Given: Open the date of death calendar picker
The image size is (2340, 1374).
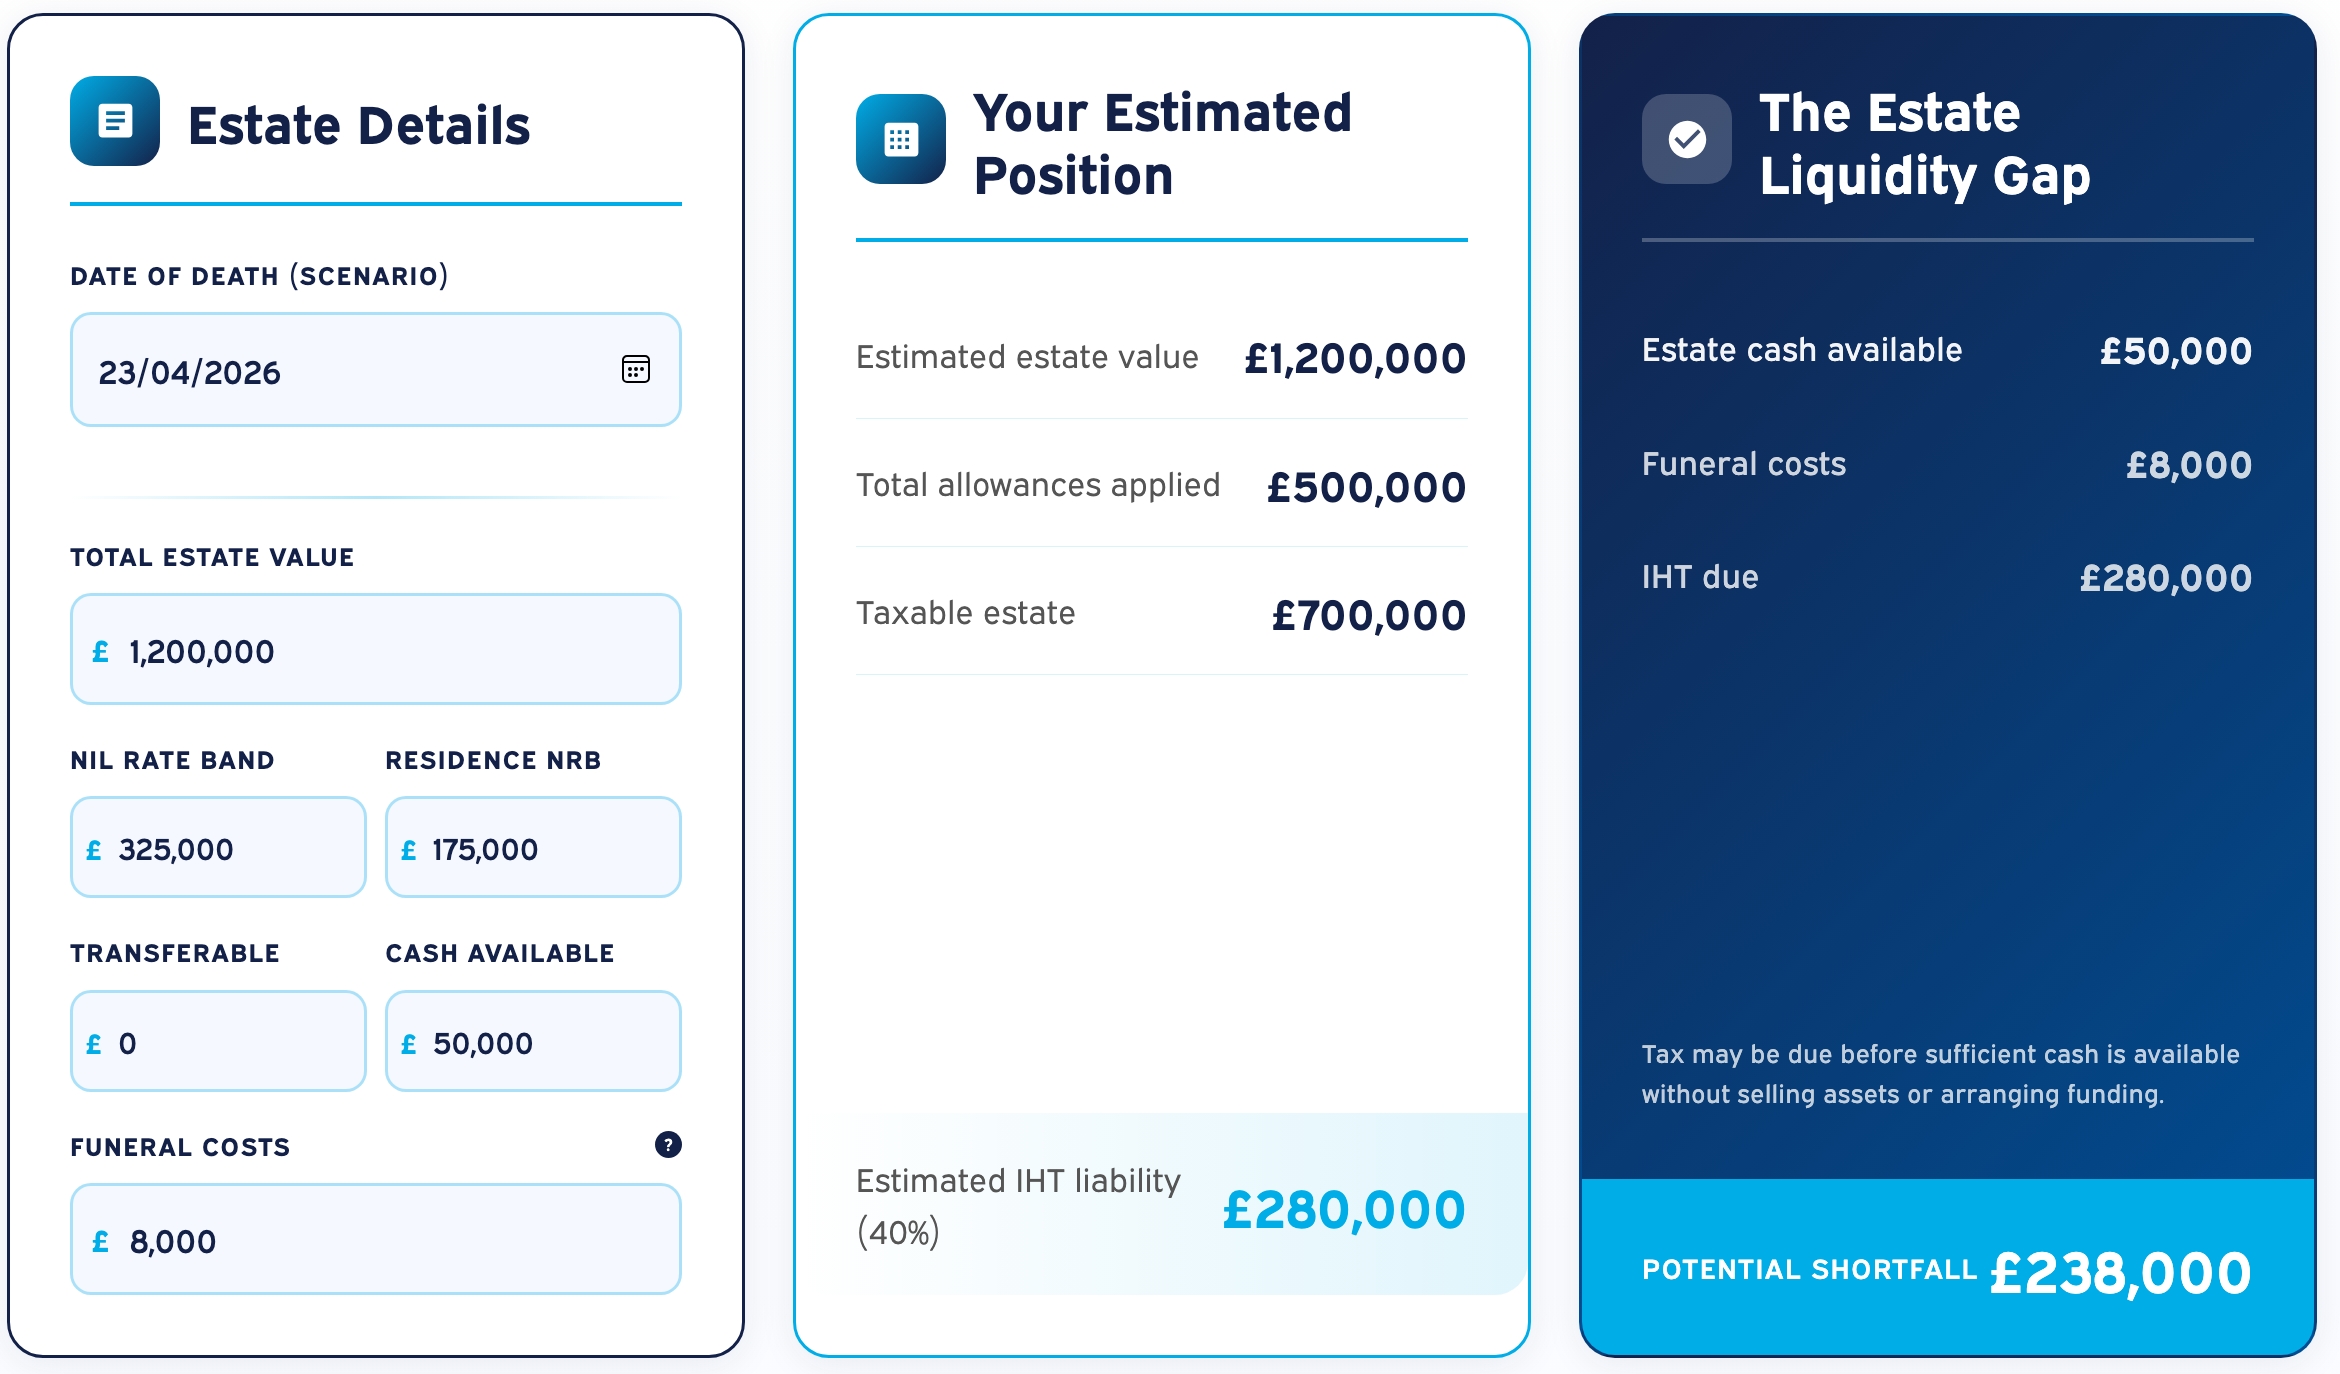Looking at the screenshot, I should tap(636, 370).
